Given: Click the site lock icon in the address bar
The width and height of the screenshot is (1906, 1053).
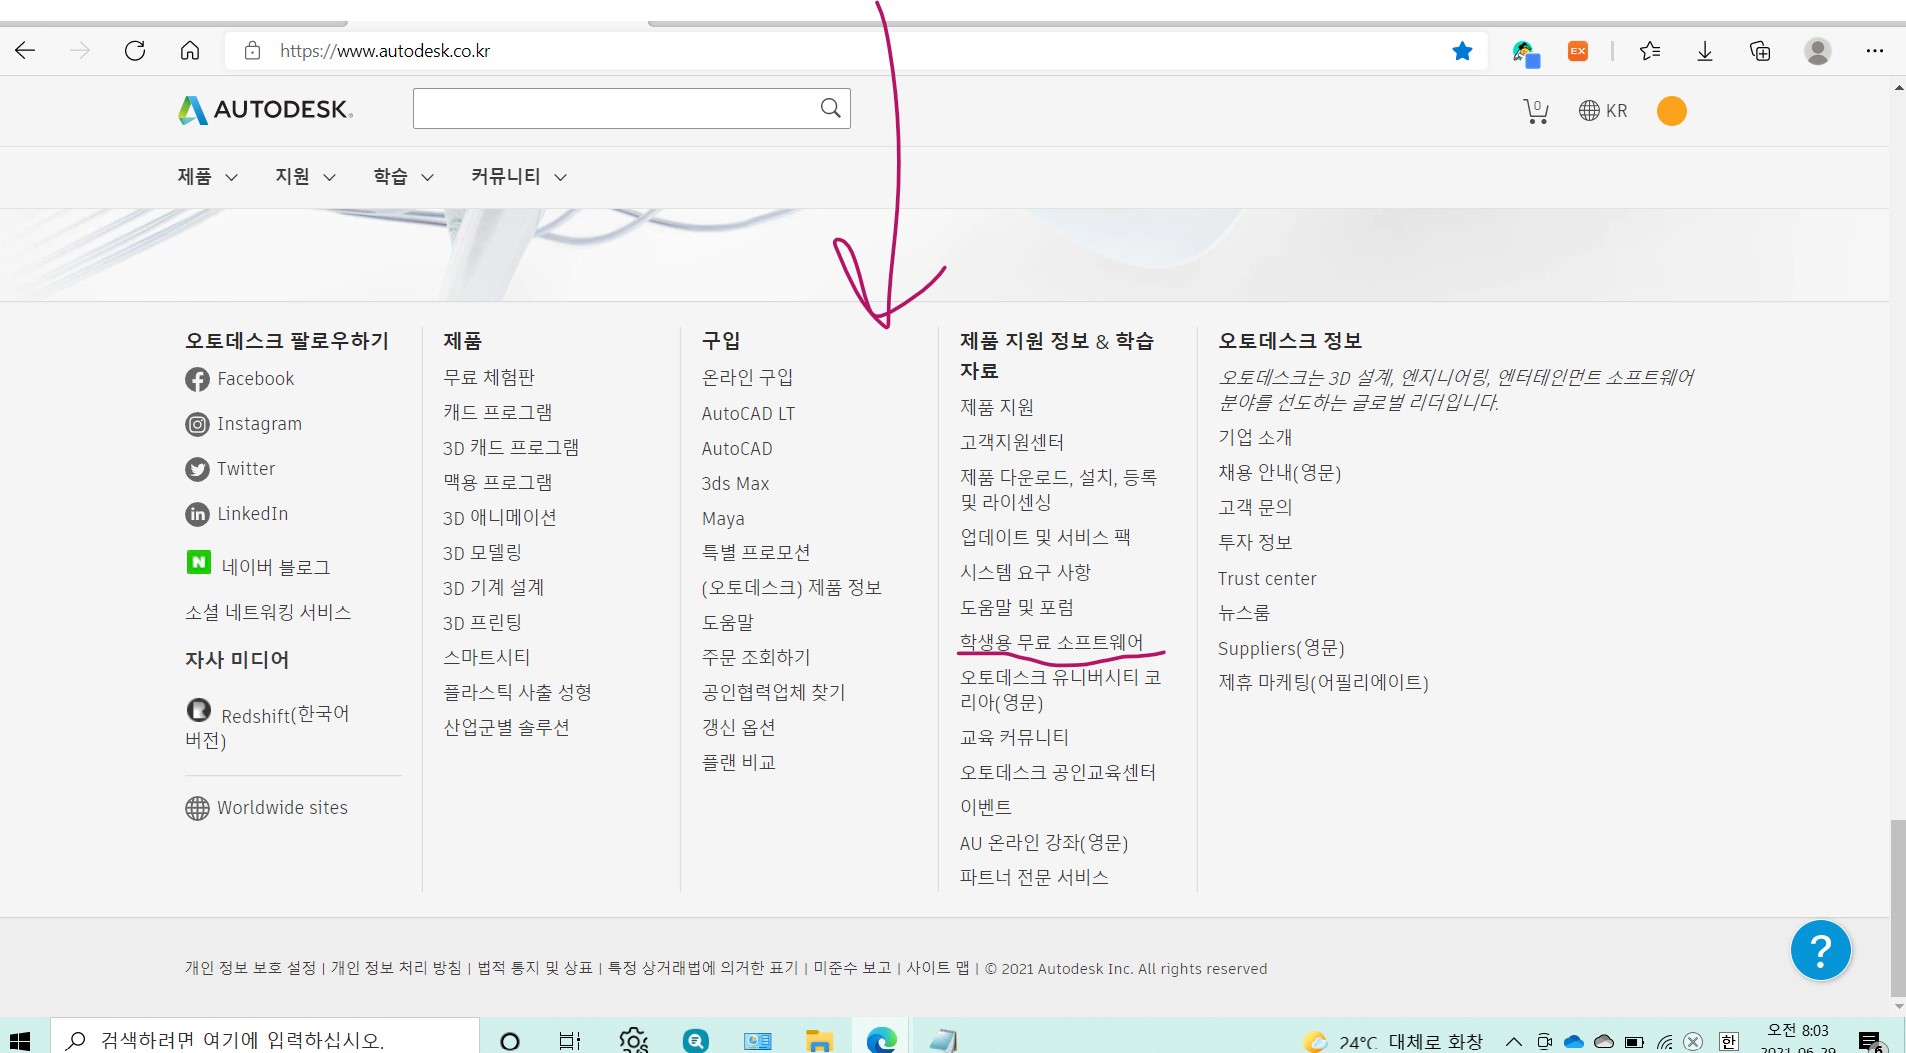Looking at the screenshot, I should [x=253, y=51].
